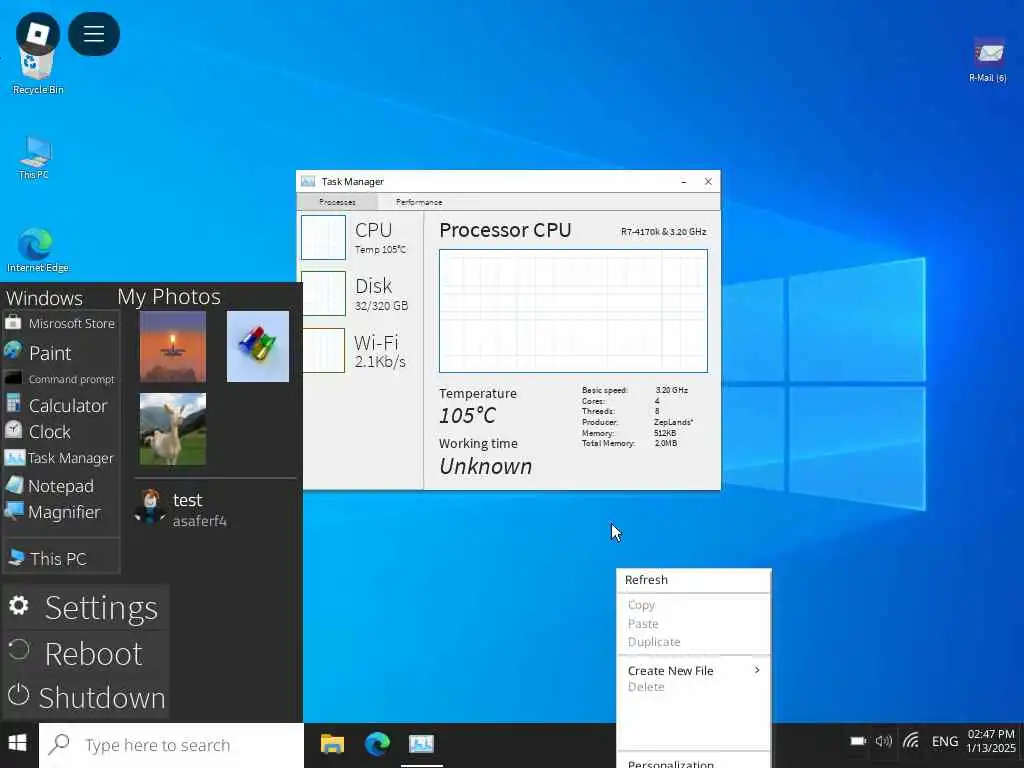Viewport: 1024px width, 768px height.
Task: Select Disk in Task Manager sidebar
Action: coord(358,294)
